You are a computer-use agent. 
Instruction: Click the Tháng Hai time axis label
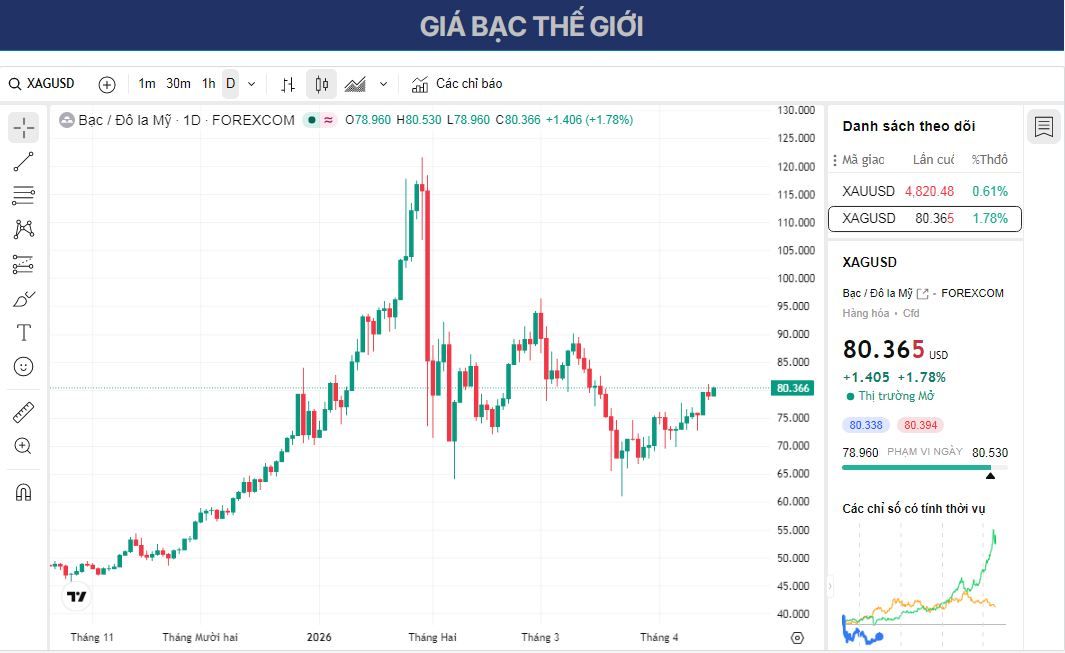point(432,637)
